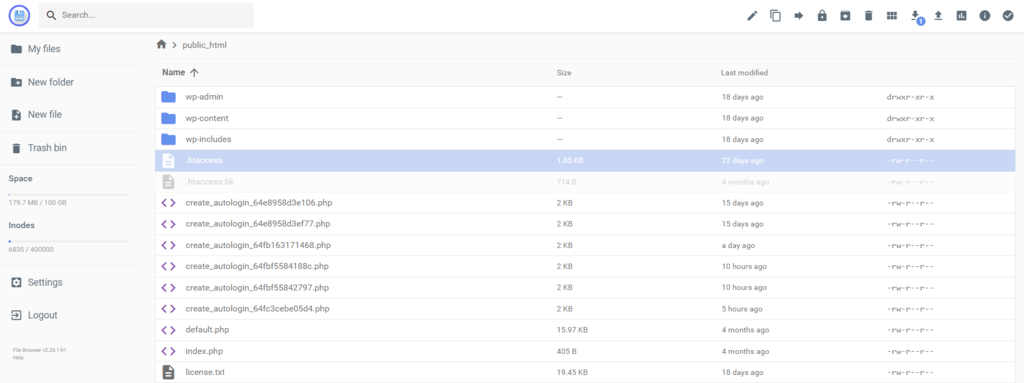The width and height of the screenshot is (1024, 383).
Task: Toggle multiple selection with the checkmark icon
Action: [x=1008, y=16]
